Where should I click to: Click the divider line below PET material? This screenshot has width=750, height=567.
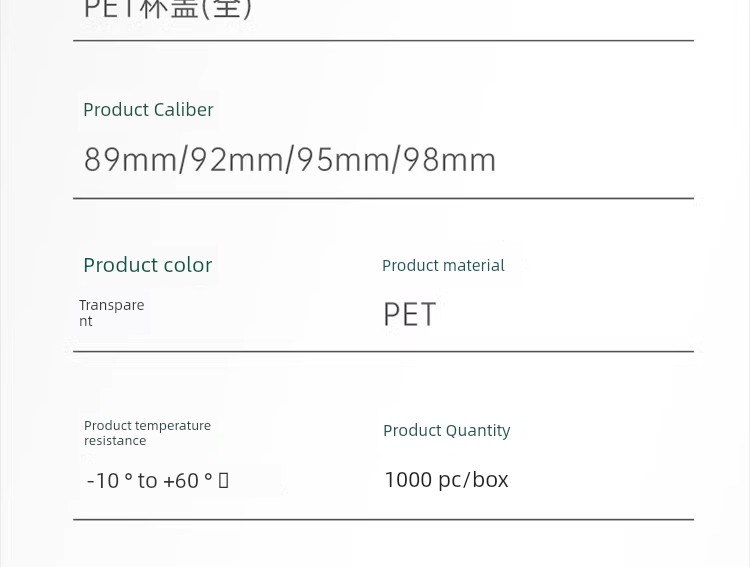click(x=384, y=352)
